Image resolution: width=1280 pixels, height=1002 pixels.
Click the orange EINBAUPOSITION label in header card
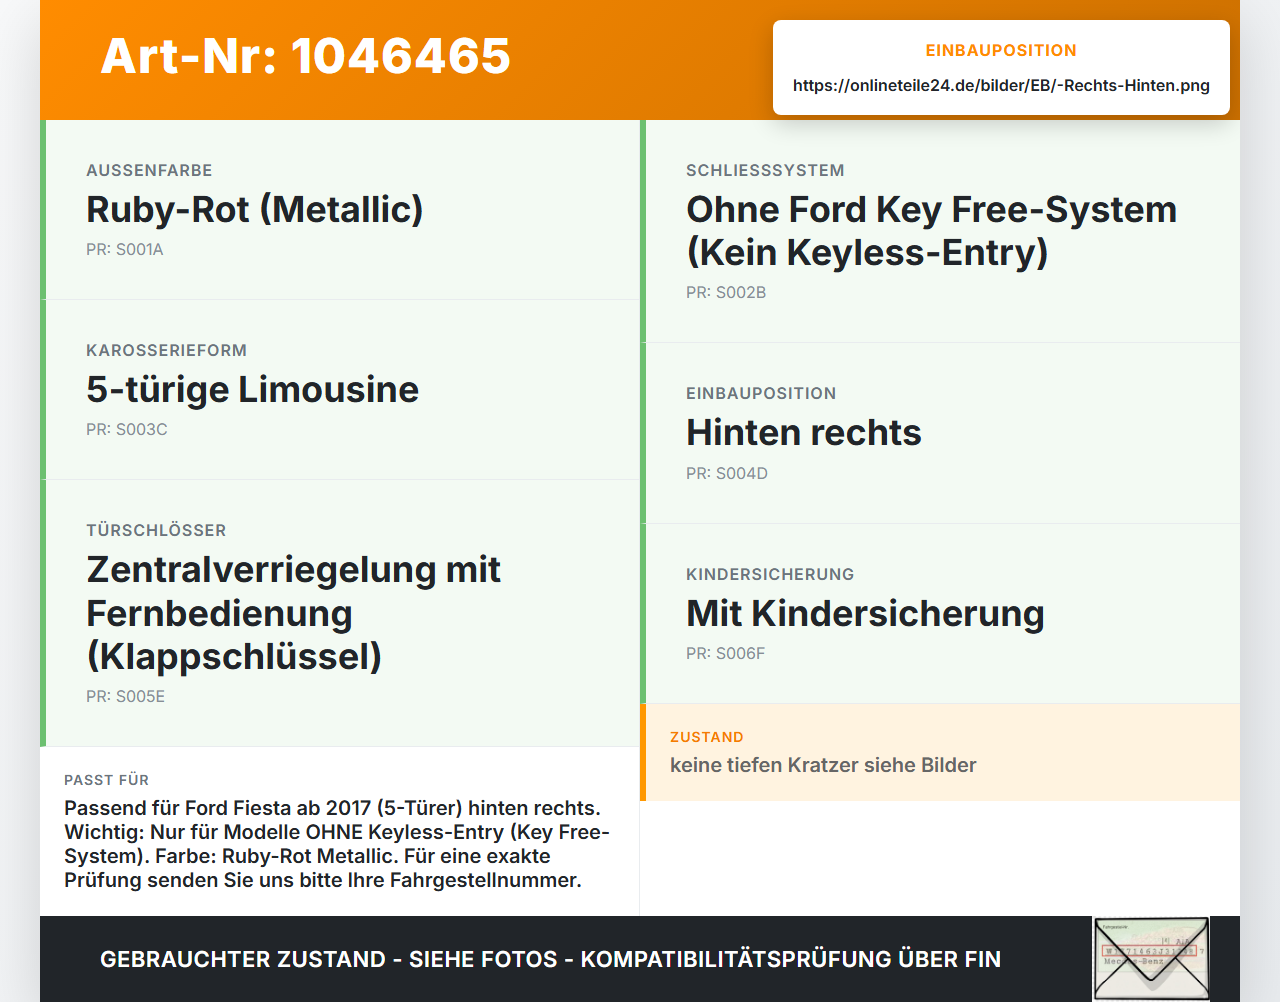pos(1001,50)
